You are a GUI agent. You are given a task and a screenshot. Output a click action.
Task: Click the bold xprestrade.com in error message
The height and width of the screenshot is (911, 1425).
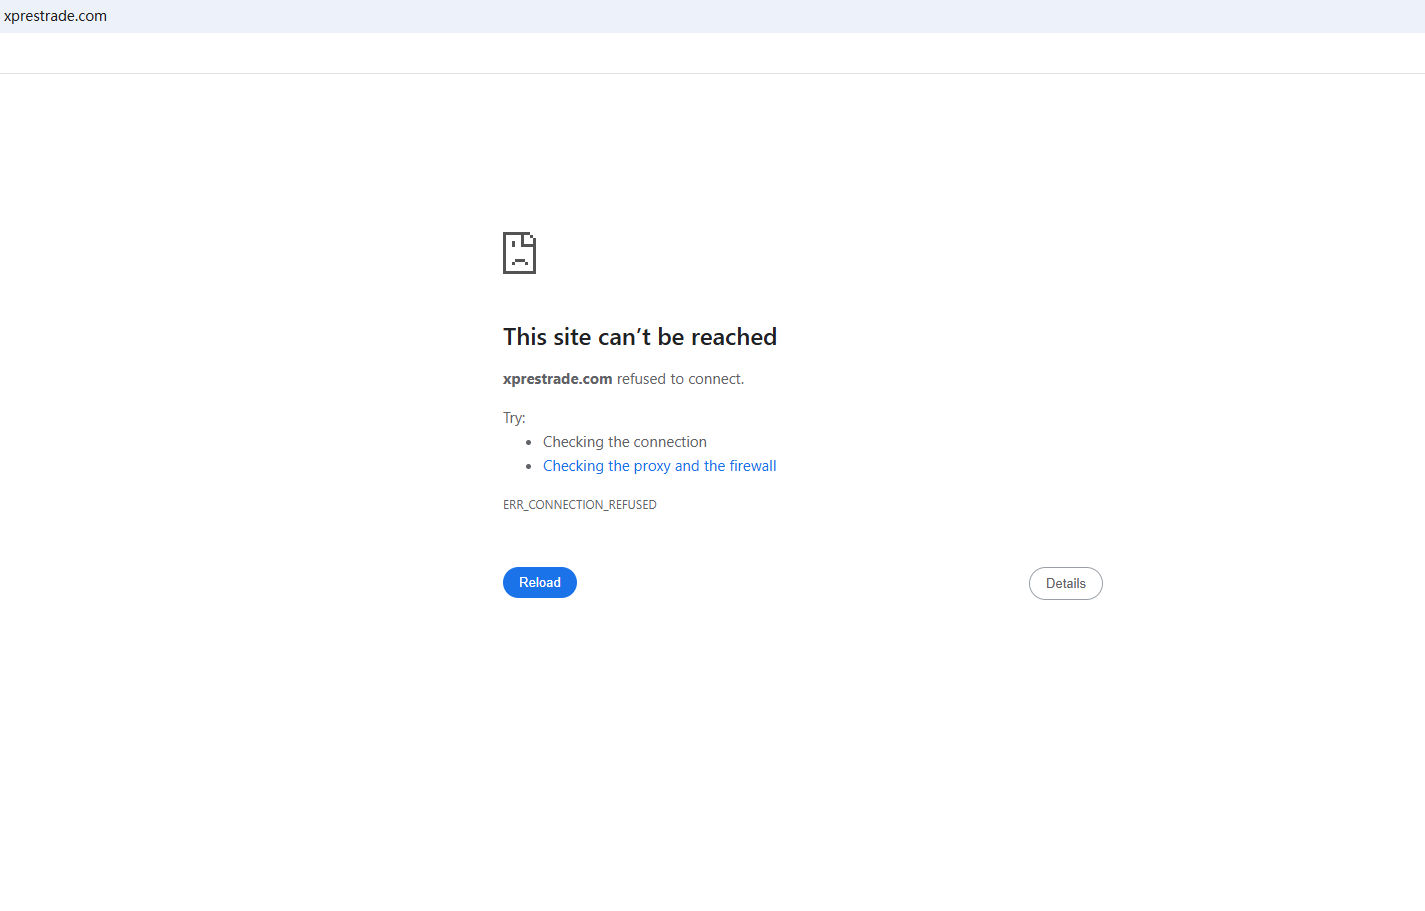(558, 379)
